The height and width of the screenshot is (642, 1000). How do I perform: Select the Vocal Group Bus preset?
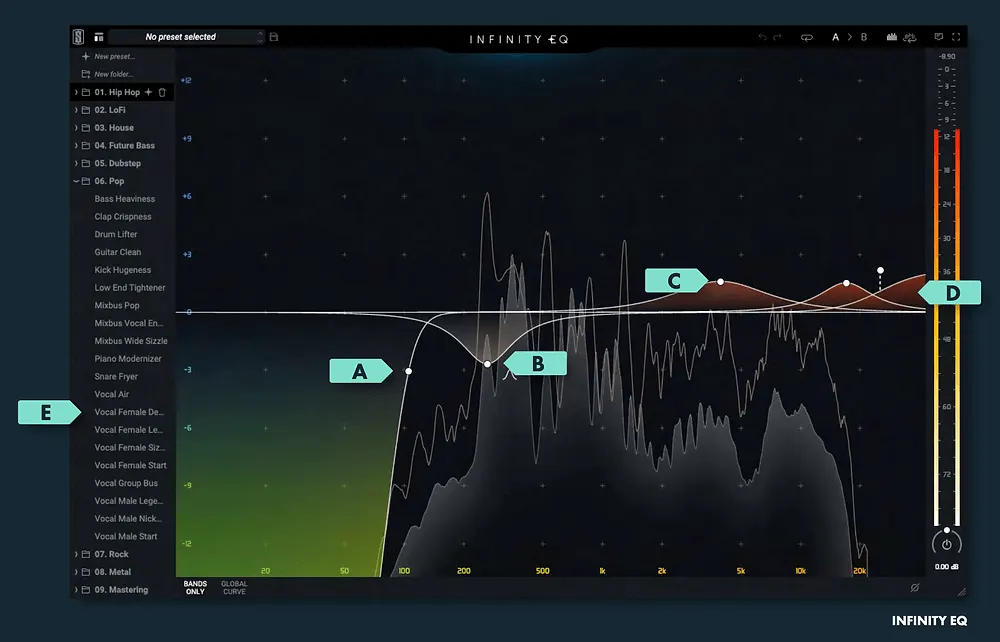tap(126, 483)
